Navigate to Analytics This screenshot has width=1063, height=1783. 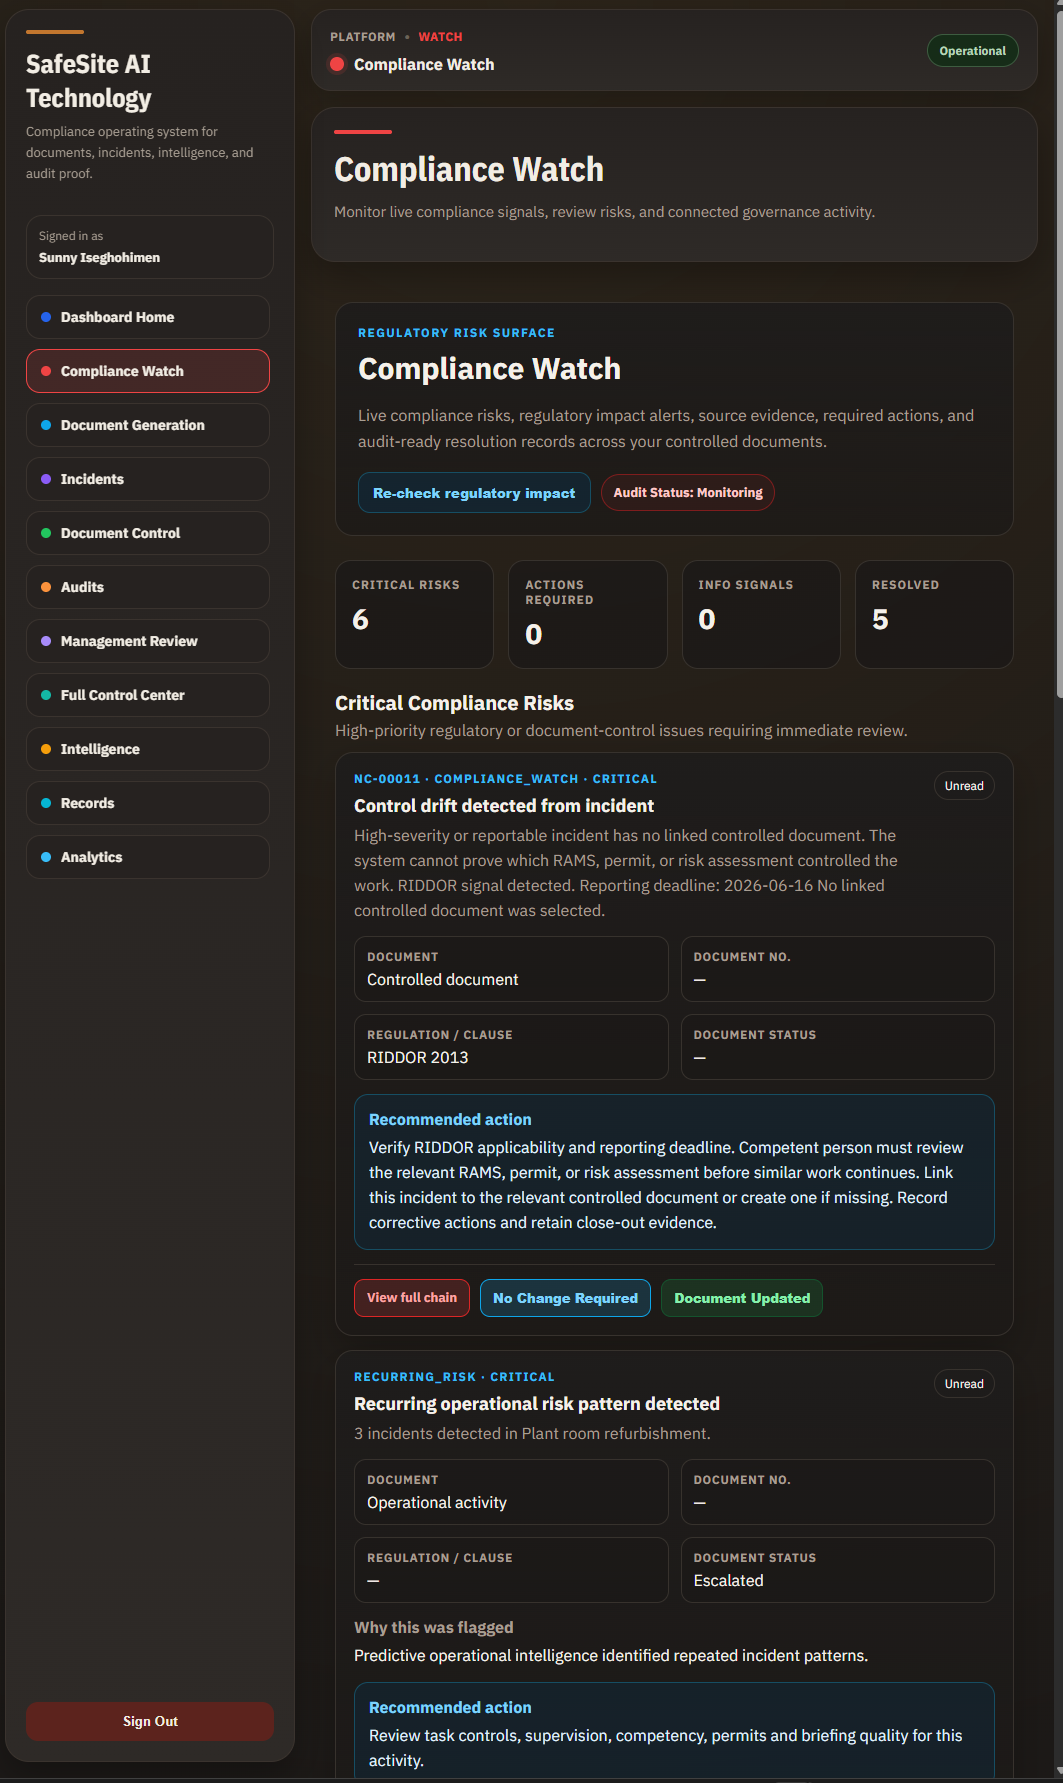[148, 857]
